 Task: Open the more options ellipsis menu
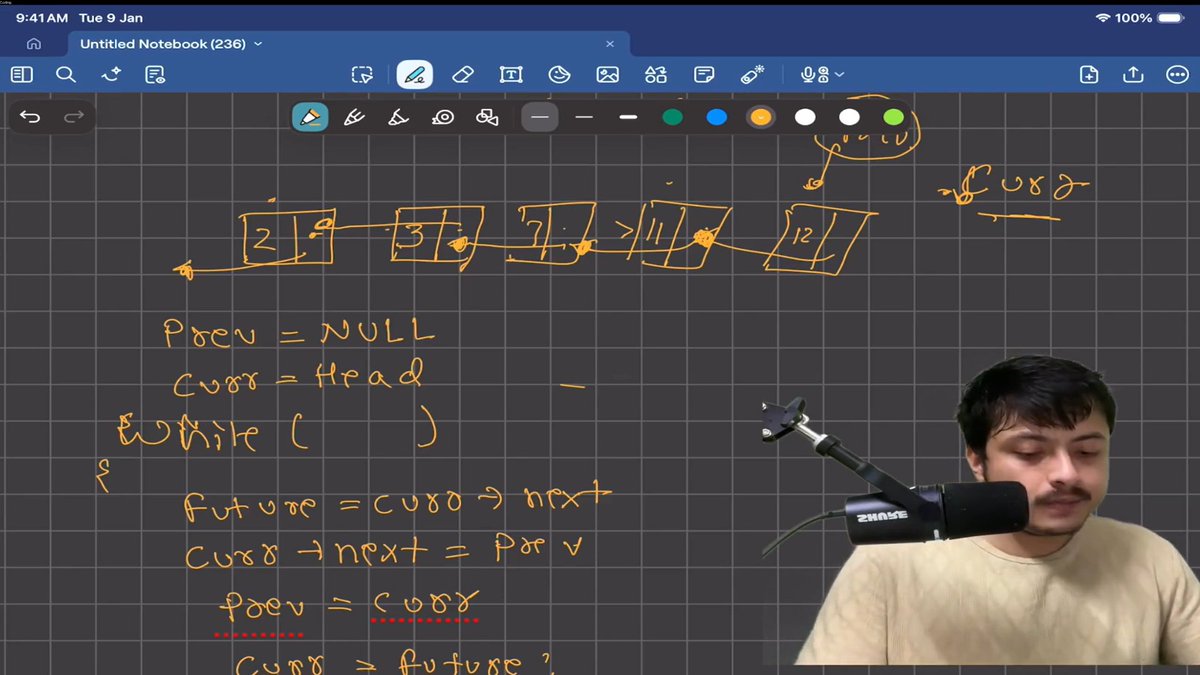pos(1177,75)
